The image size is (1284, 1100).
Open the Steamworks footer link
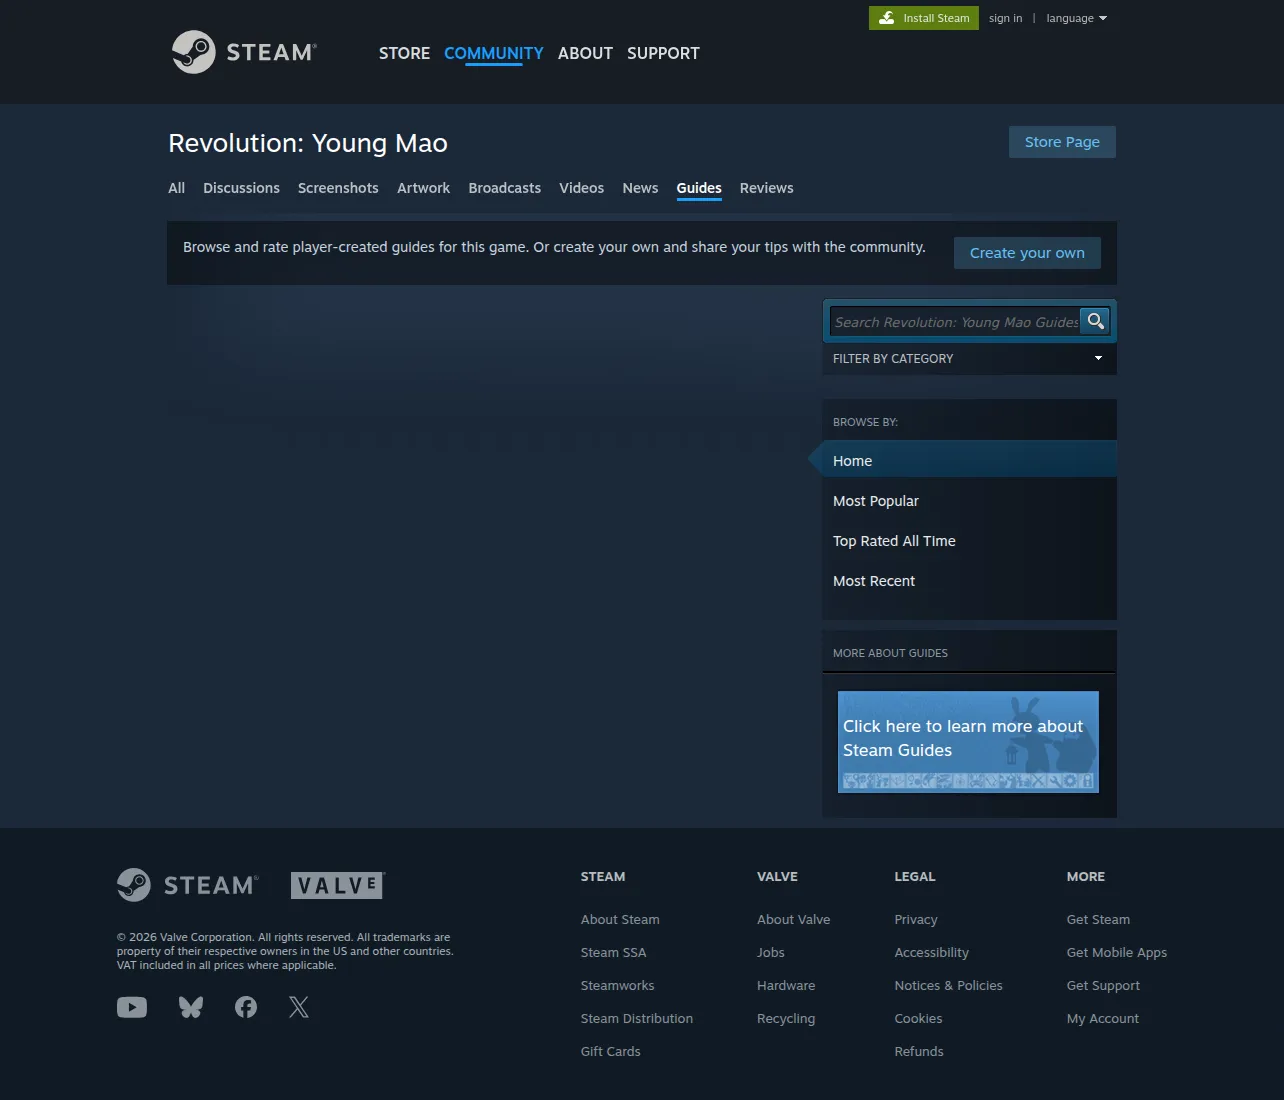pyautogui.click(x=617, y=985)
